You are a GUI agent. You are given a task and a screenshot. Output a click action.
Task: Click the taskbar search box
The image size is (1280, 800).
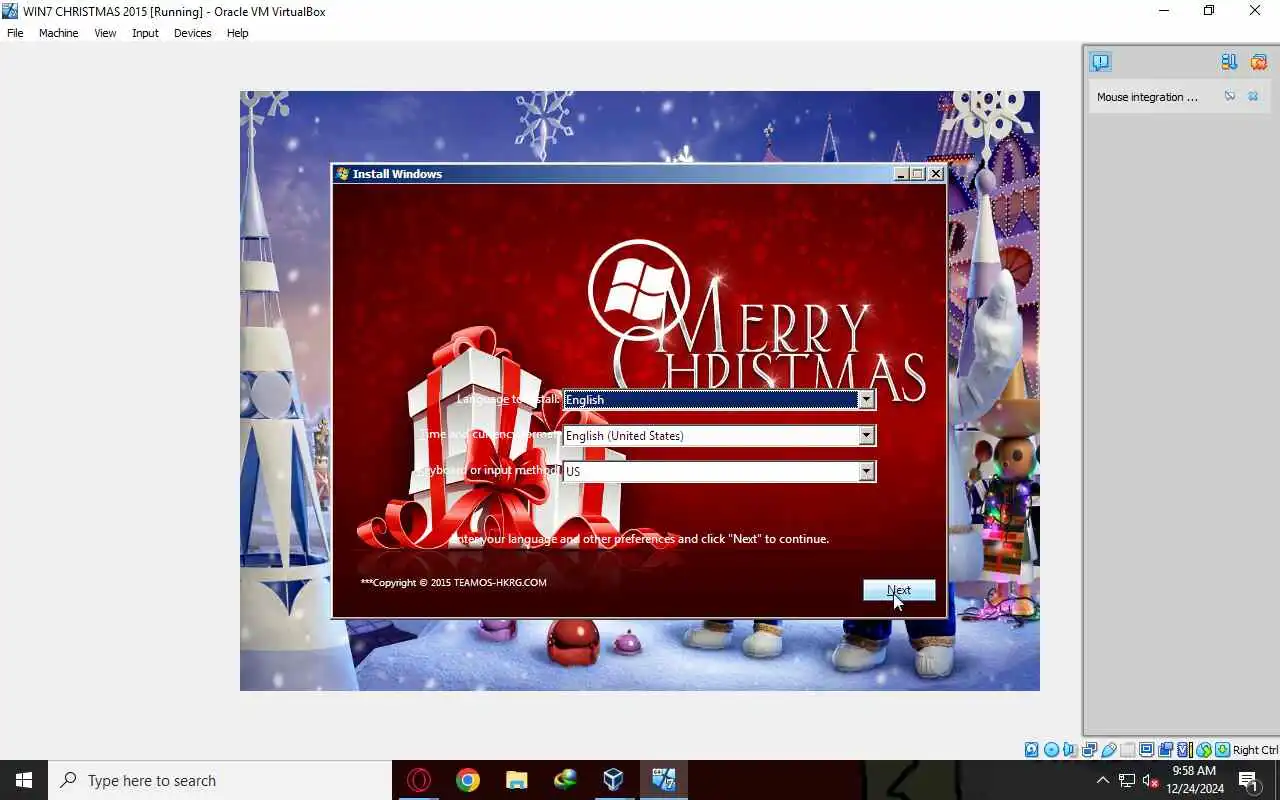pos(220,780)
